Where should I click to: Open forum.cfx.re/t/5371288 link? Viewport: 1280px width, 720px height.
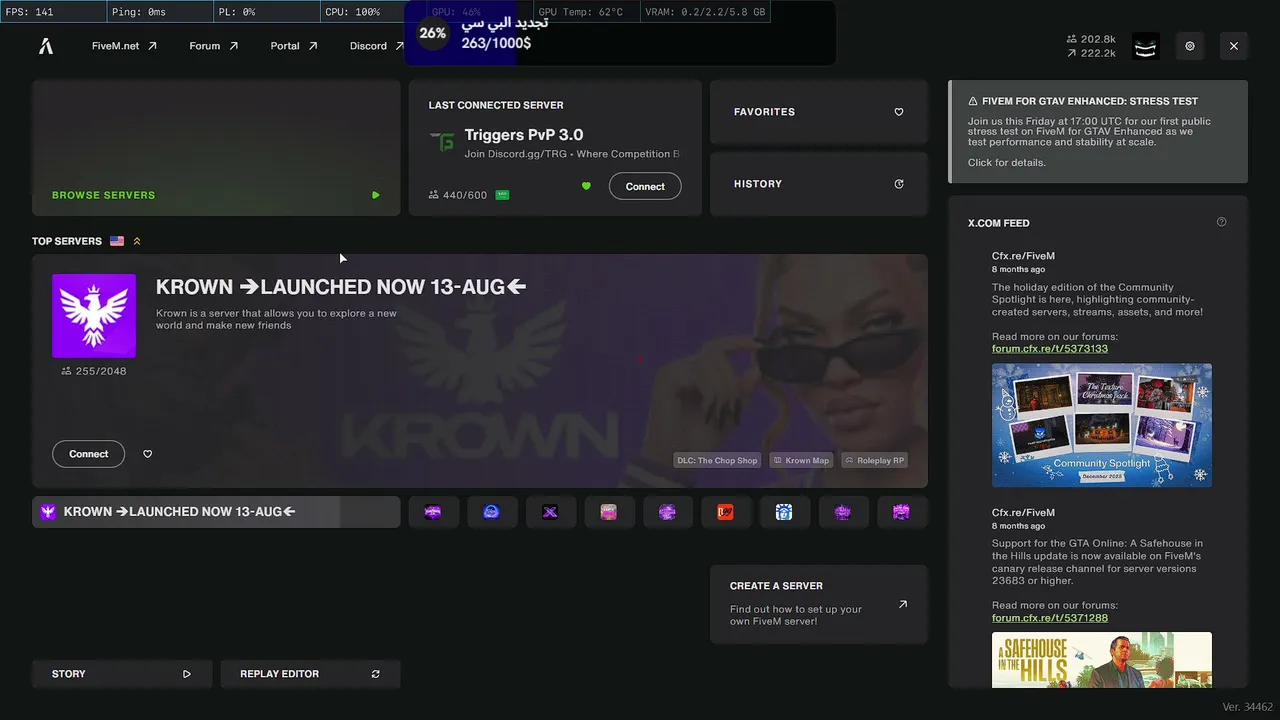pos(1050,618)
